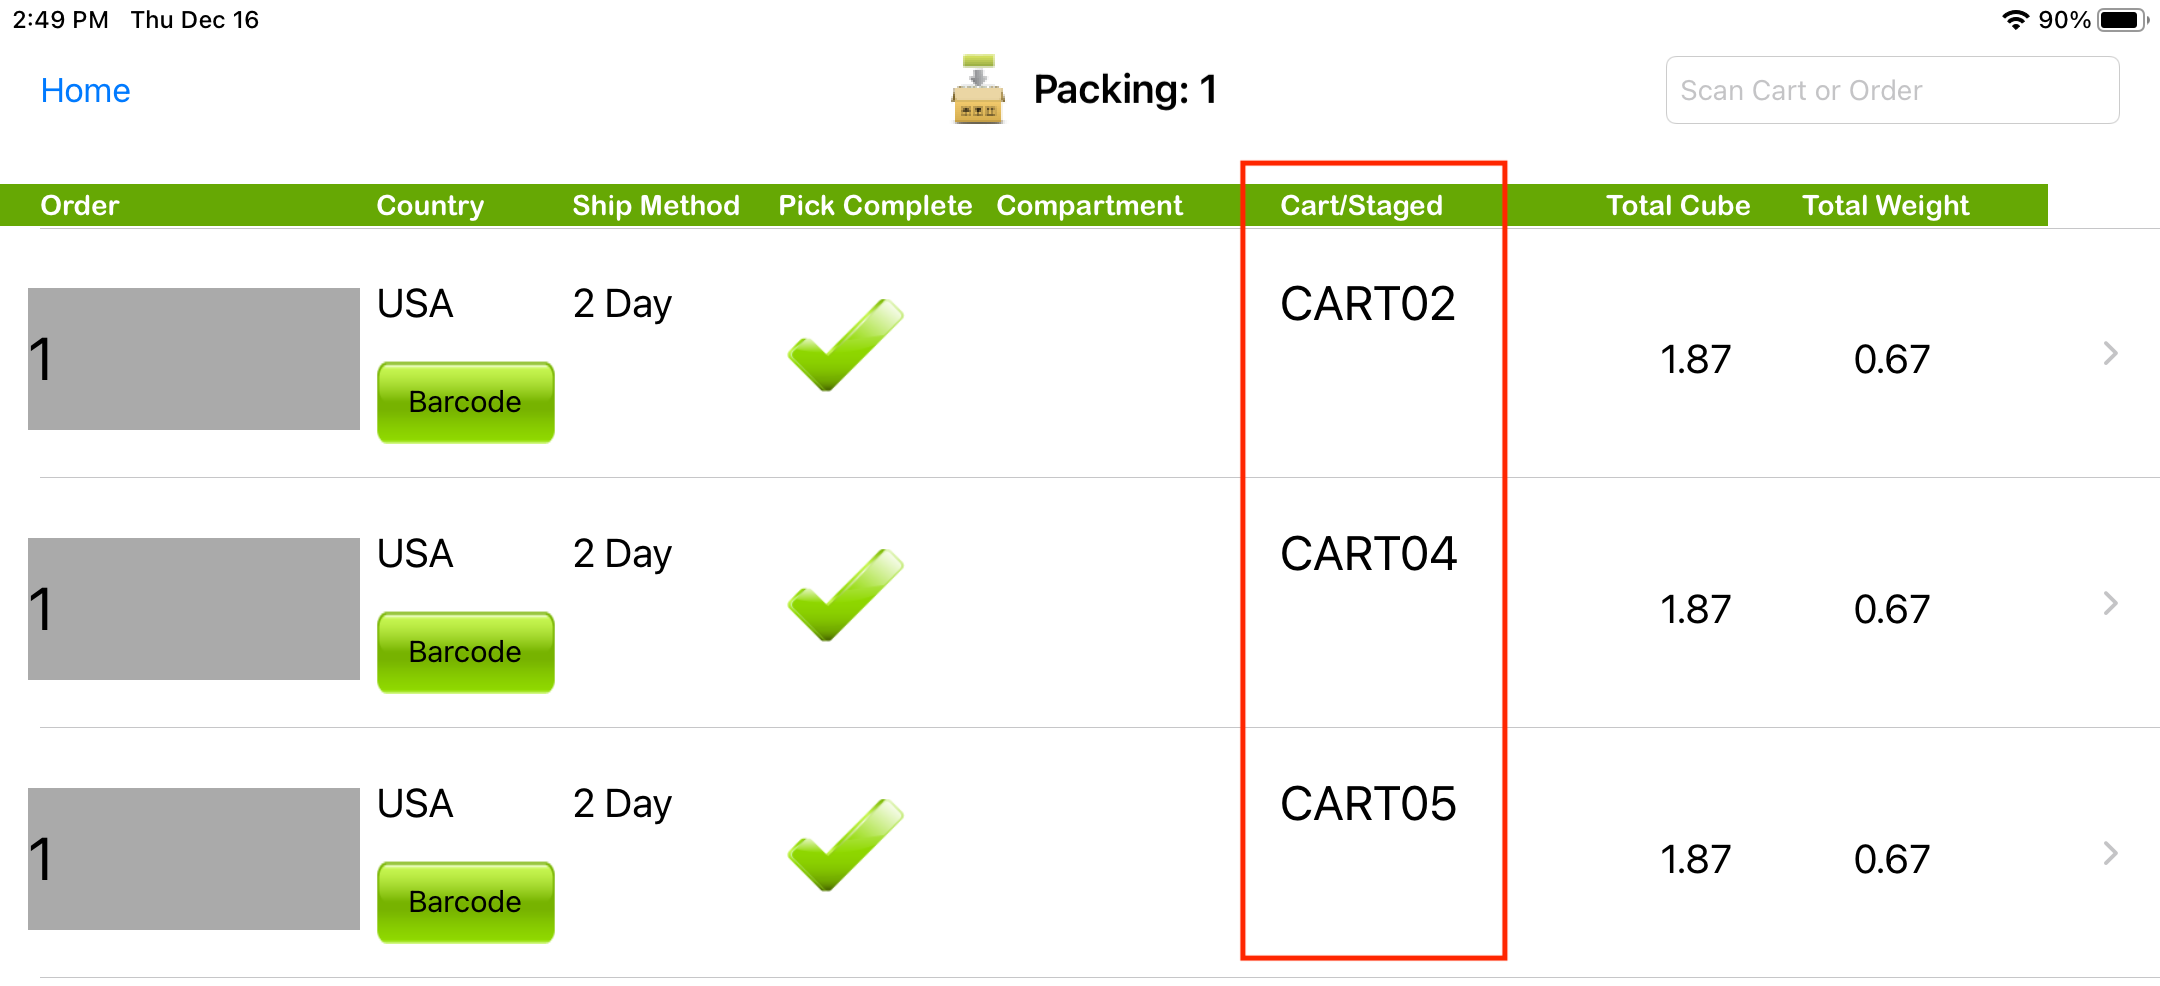Click the Cart/Staged column header

tap(1361, 205)
